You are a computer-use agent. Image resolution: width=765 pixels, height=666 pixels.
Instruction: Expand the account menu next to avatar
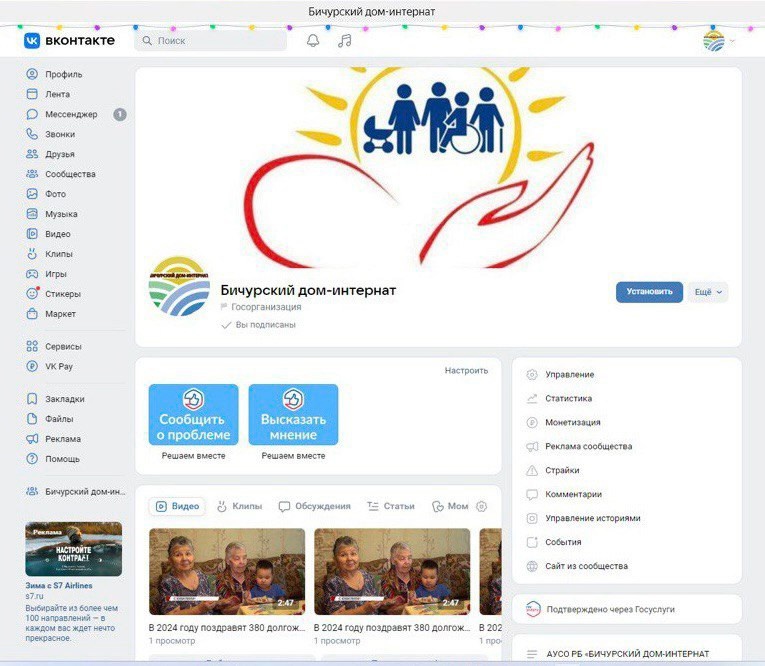[x=732, y=41]
